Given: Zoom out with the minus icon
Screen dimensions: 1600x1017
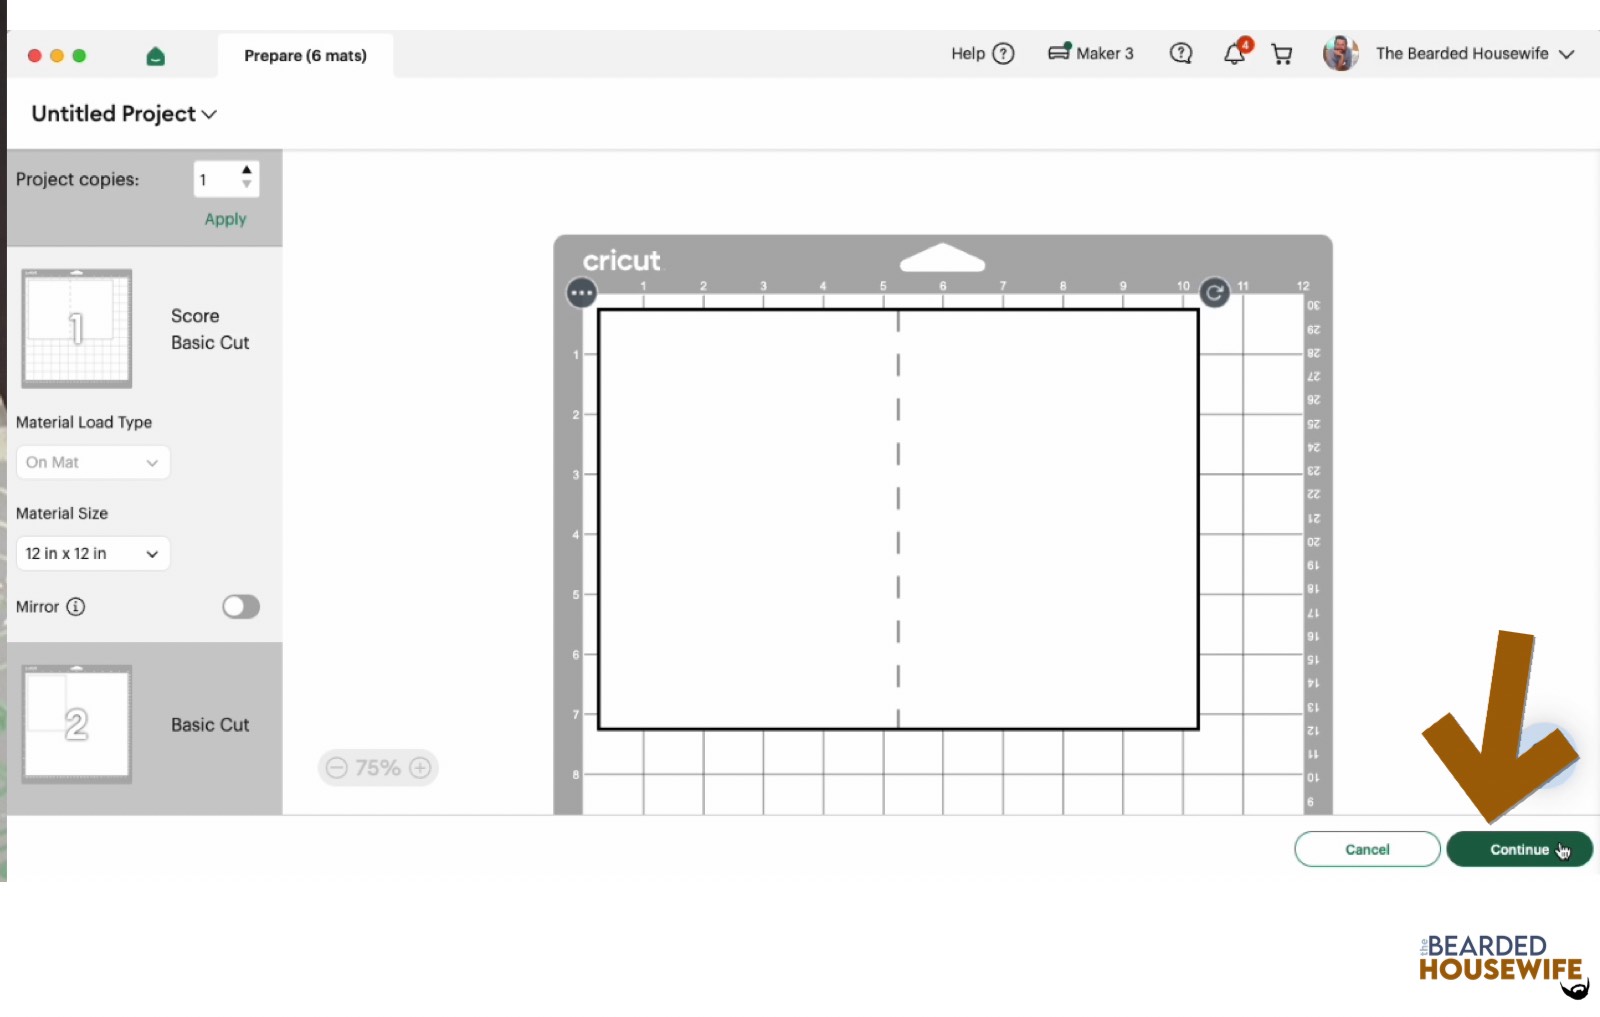Looking at the screenshot, I should click(337, 768).
